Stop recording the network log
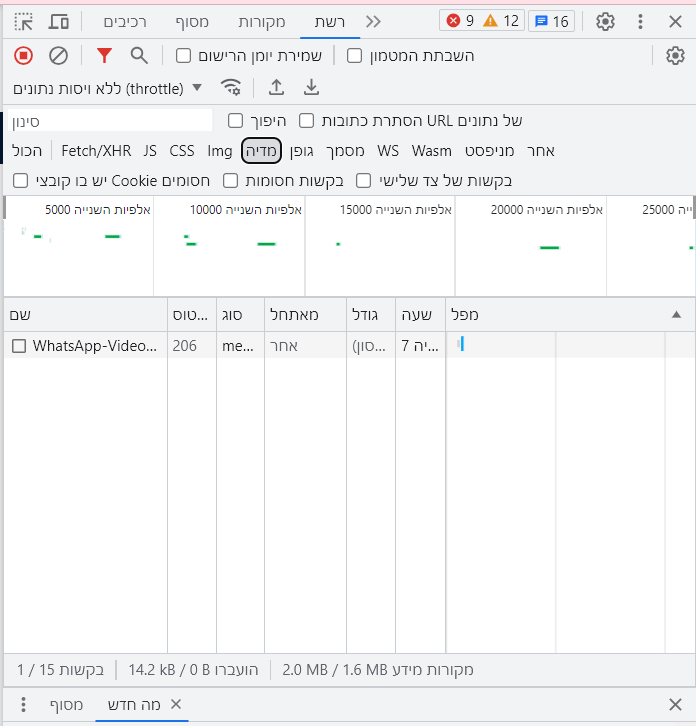This screenshot has width=696, height=726. [23, 56]
